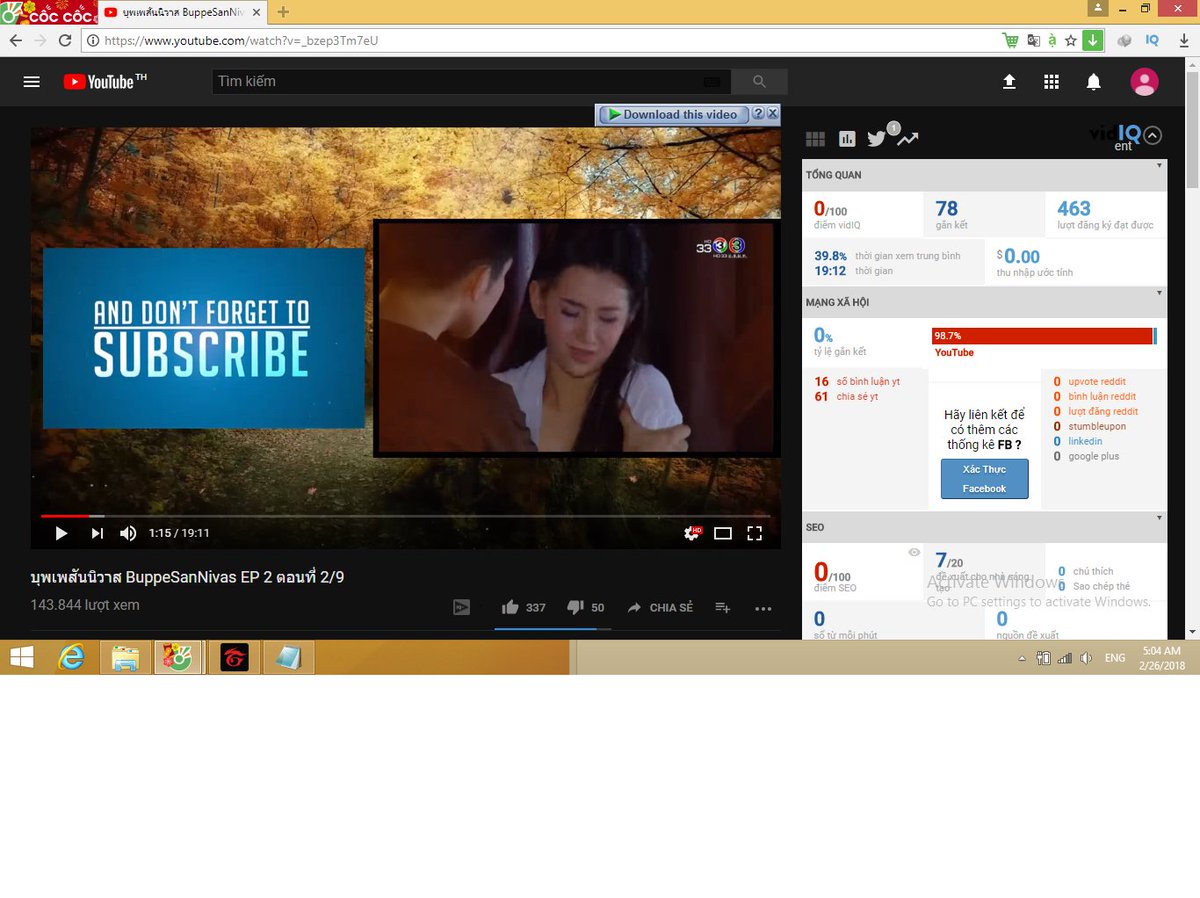Add video to a playlist
Screen dimensions: 1200x898
point(723,607)
